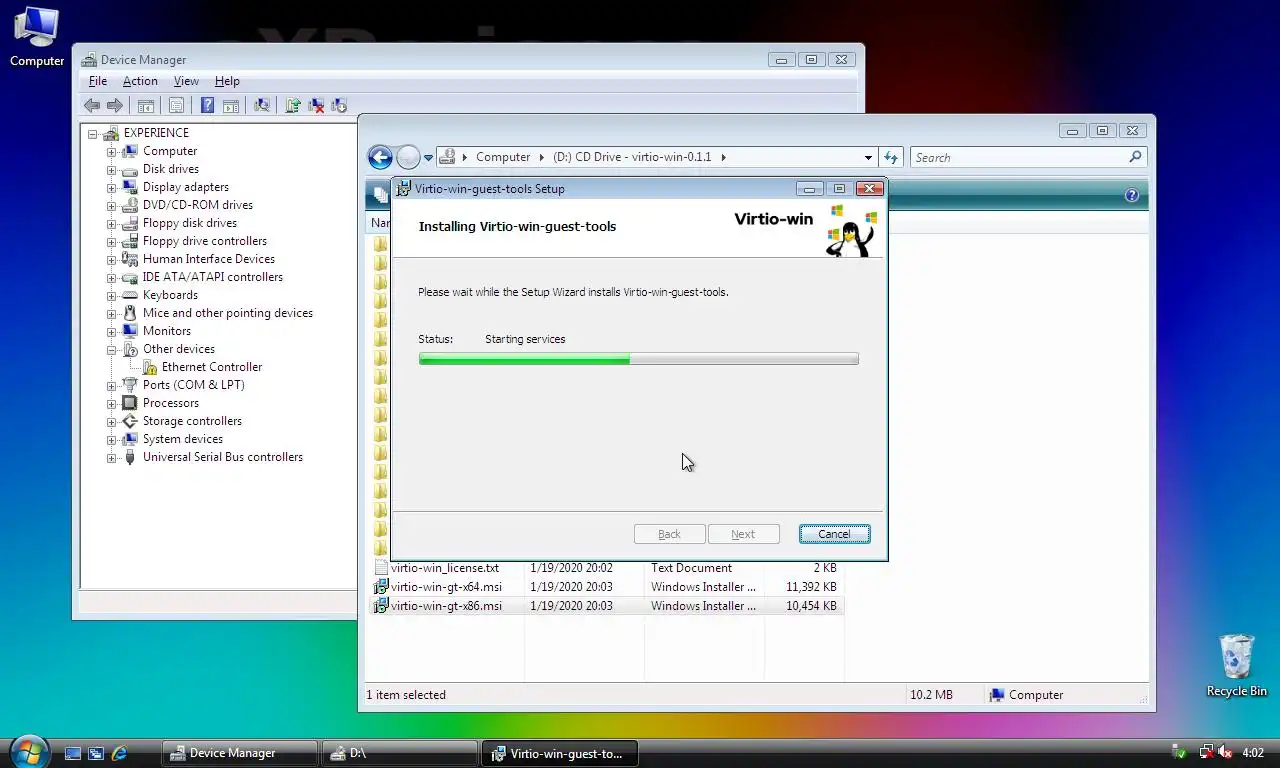Open the Computer desktop icon
Screen dimensions: 1280x768
coord(37,37)
